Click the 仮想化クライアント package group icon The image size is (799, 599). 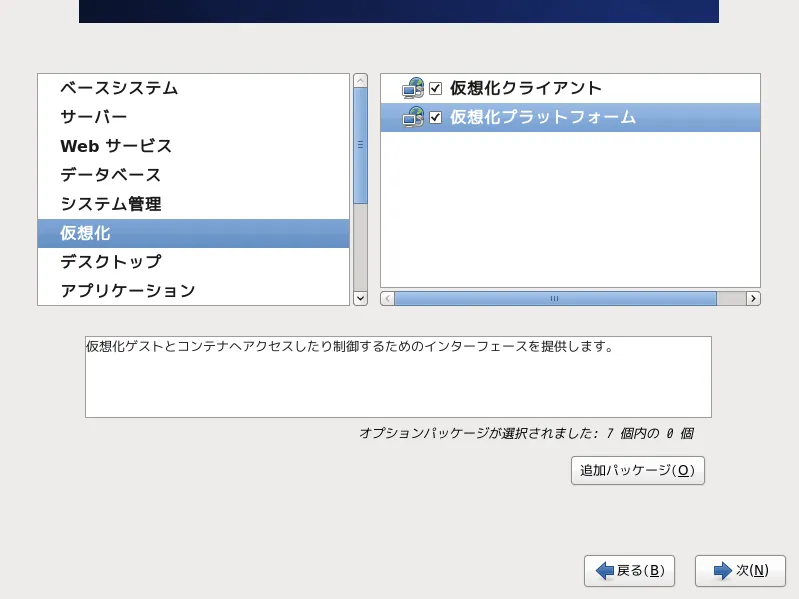(413, 88)
